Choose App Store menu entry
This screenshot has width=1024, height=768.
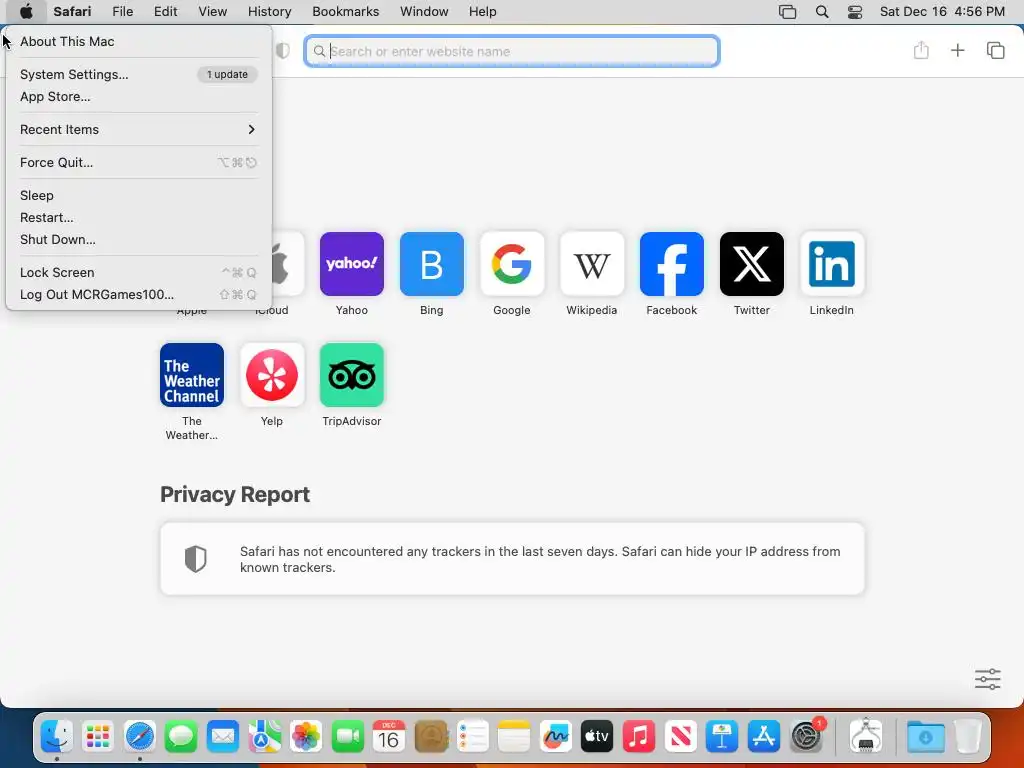[138, 97]
